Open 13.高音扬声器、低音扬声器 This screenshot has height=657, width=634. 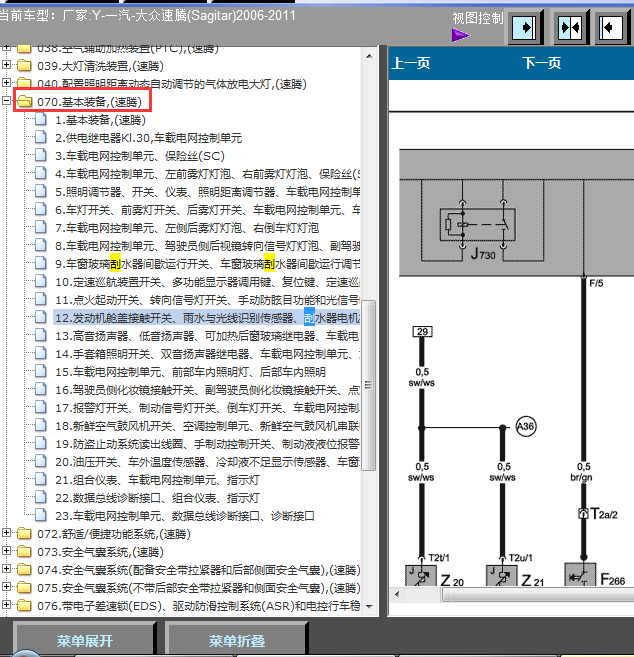tap(207, 336)
